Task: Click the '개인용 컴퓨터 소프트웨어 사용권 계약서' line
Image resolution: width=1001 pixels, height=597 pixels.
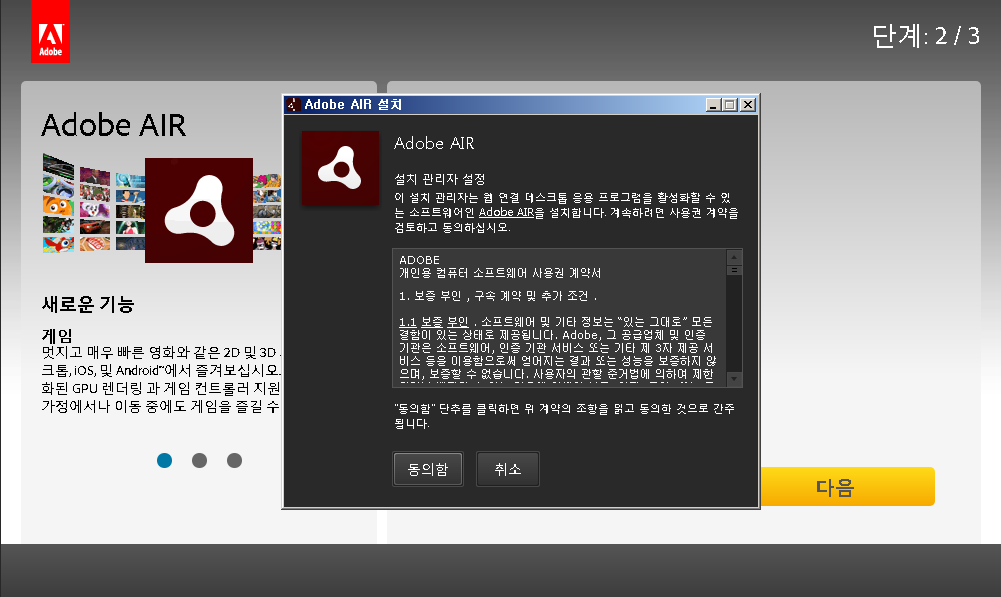Action: (x=500, y=273)
